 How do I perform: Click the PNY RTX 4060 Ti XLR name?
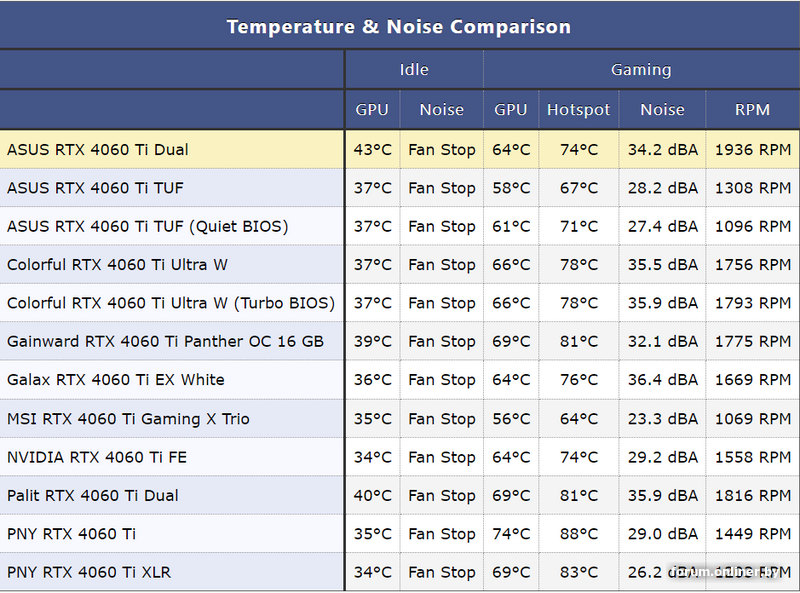pyautogui.click(x=89, y=573)
